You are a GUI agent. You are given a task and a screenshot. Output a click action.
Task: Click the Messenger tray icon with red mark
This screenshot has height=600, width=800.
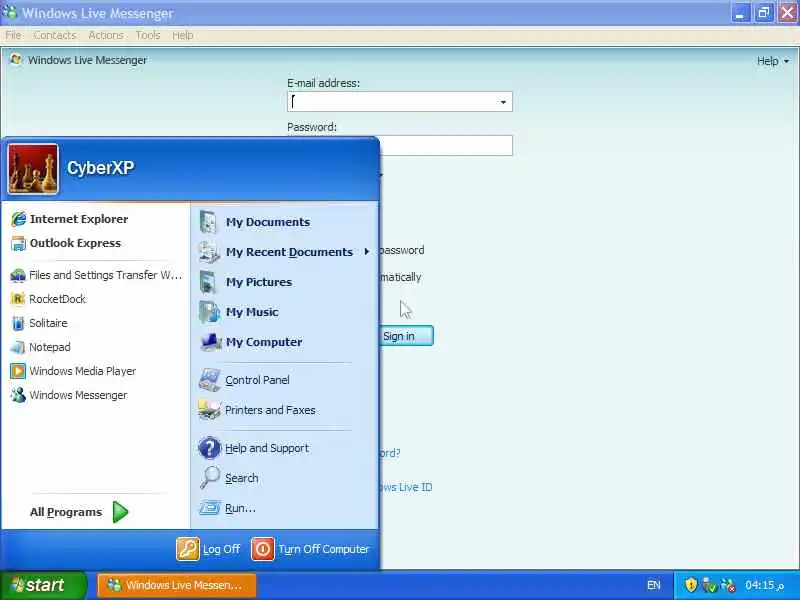click(728, 585)
